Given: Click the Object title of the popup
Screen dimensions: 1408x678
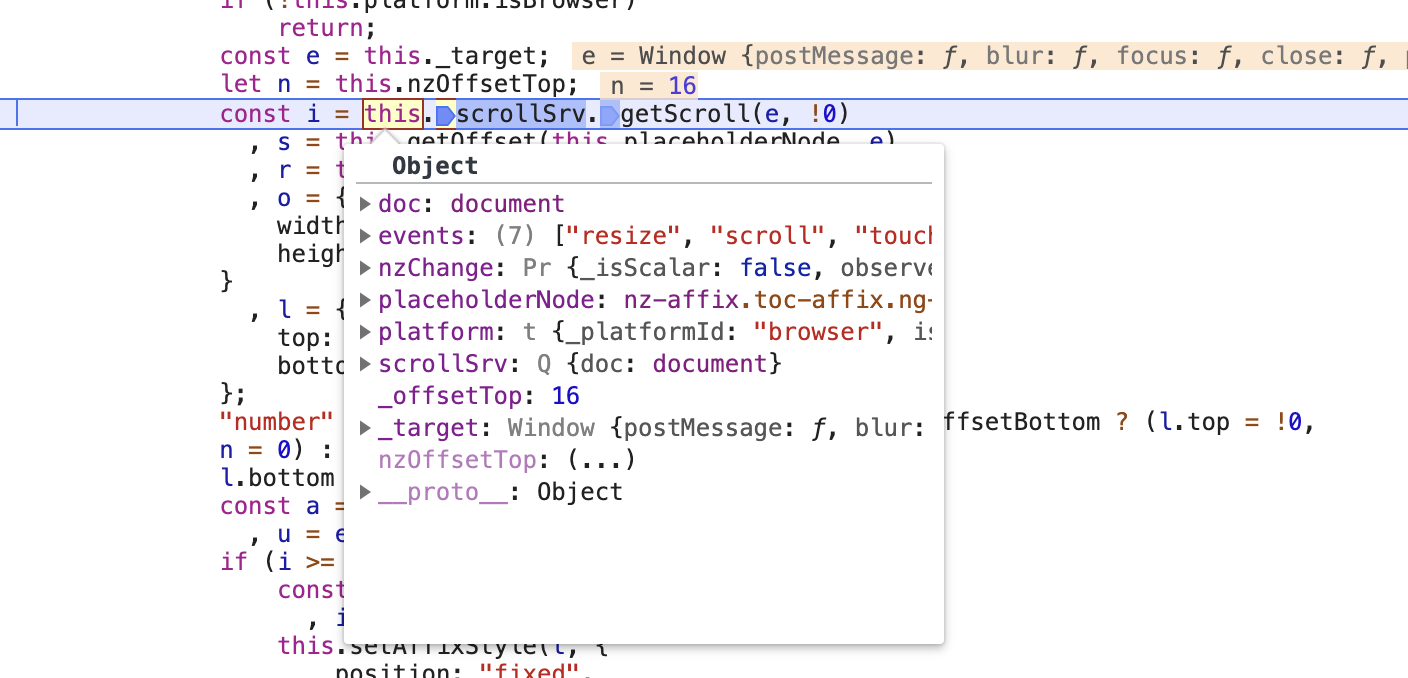Looking at the screenshot, I should [435, 165].
